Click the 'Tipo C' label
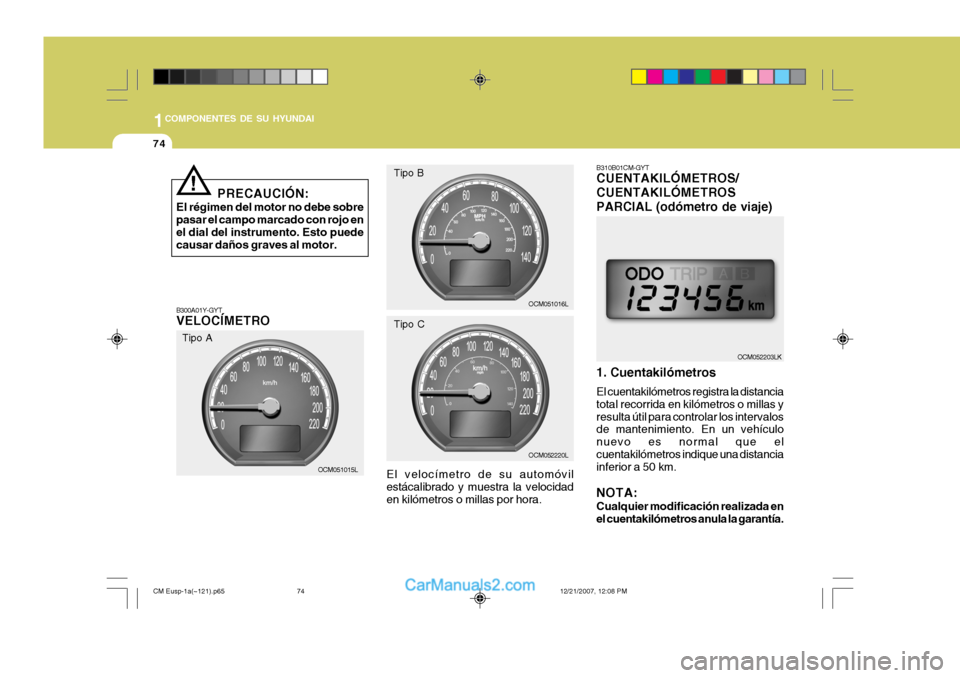Viewport: 960px width, 678px height. click(409, 325)
